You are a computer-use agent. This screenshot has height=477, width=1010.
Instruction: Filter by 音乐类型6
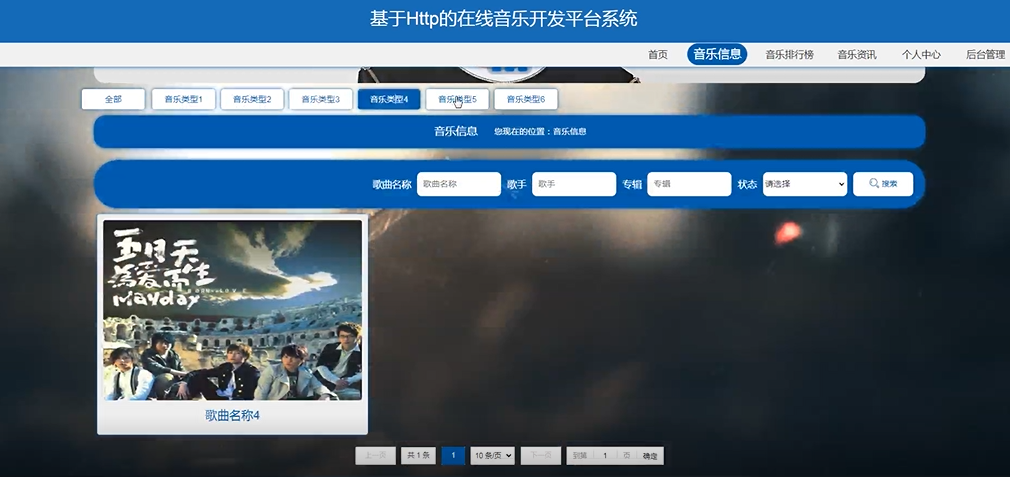click(526, 99)
